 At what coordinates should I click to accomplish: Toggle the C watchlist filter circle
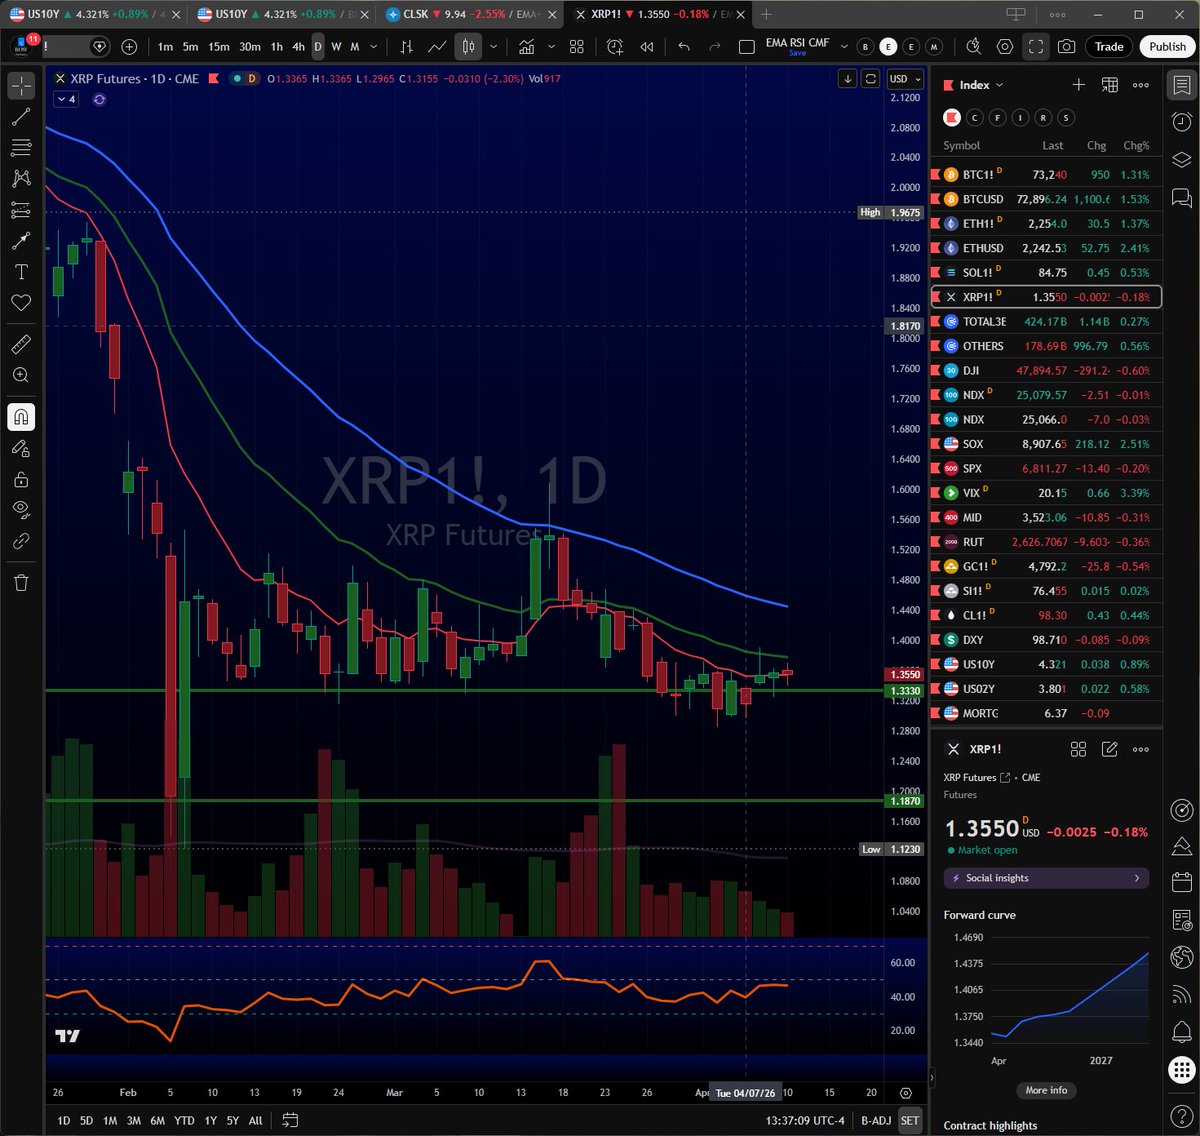pos(975,118)
